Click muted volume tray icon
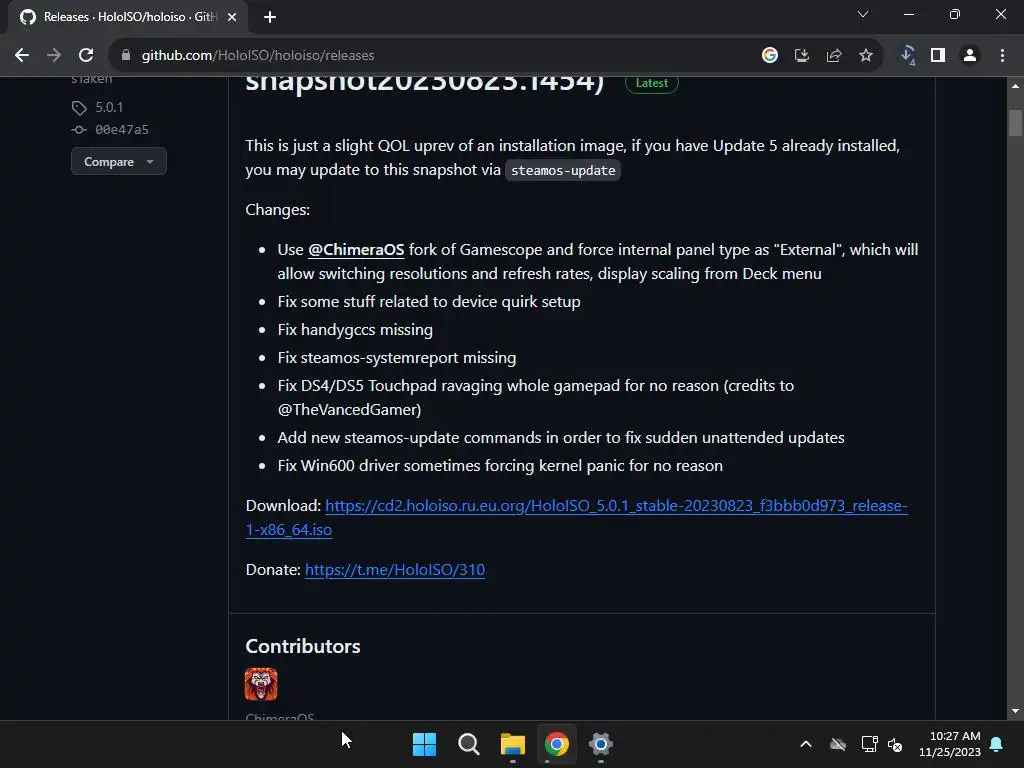The height and width of the screenshot is (768, 1024). click(x=895, y=744)
